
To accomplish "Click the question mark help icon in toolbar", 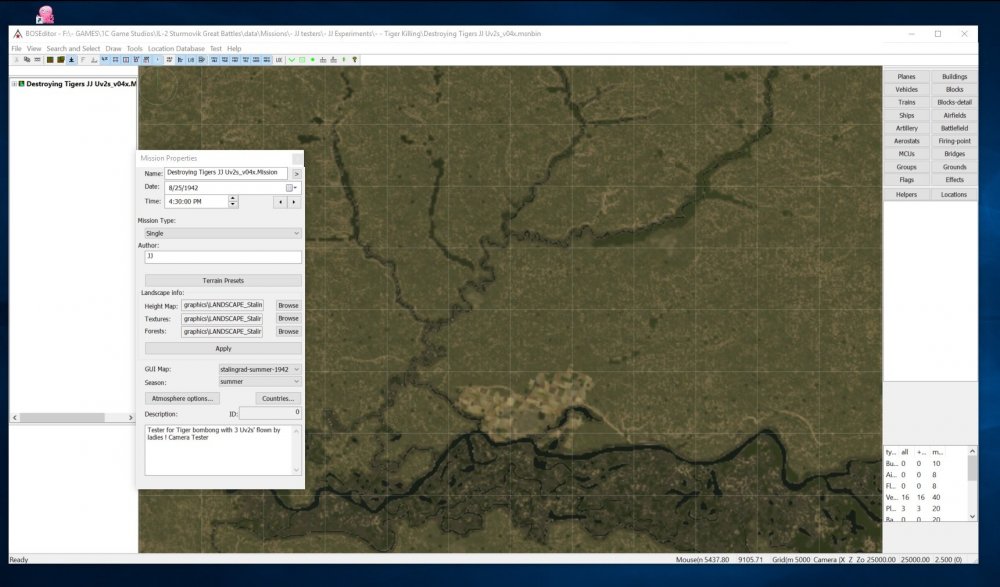I will click(355, 59).
